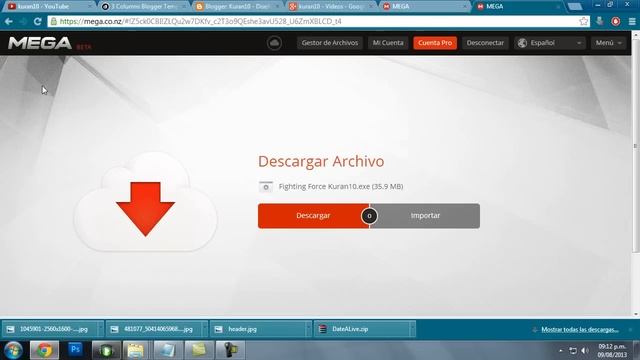The image size is (640, 360).
Task: Switch to the kuran10 - Videos Google+ tab
Action: [329, 7]
